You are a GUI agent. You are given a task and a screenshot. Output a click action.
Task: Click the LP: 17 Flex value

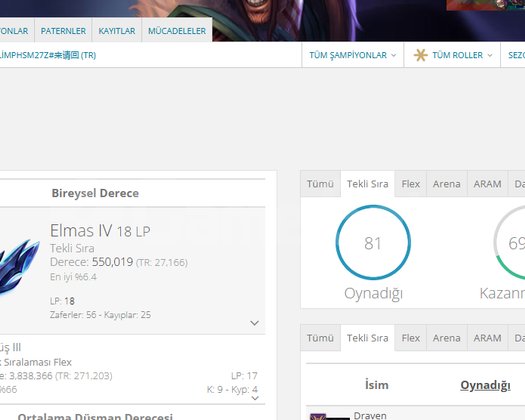[x=244, y=376]
